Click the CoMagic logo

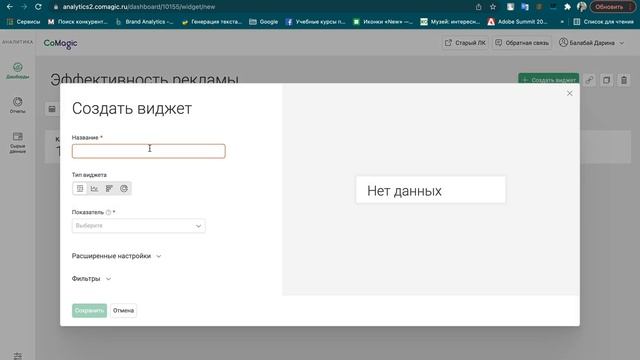point(60,43)
